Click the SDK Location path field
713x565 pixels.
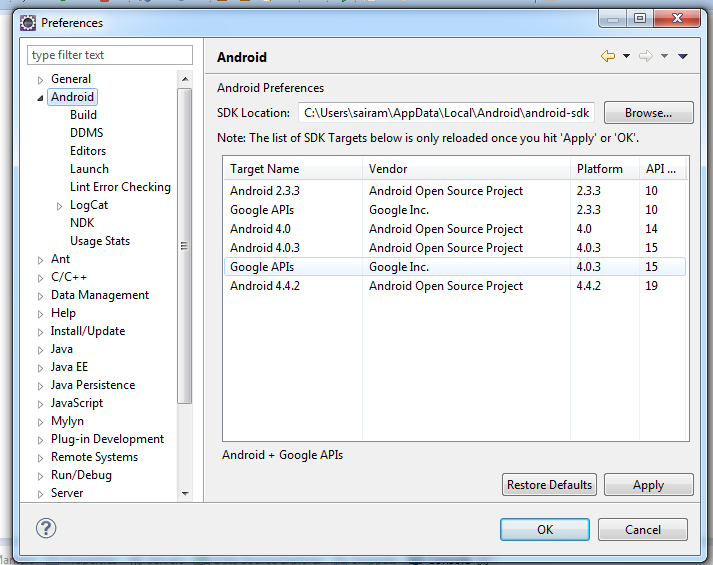point(446,113)
